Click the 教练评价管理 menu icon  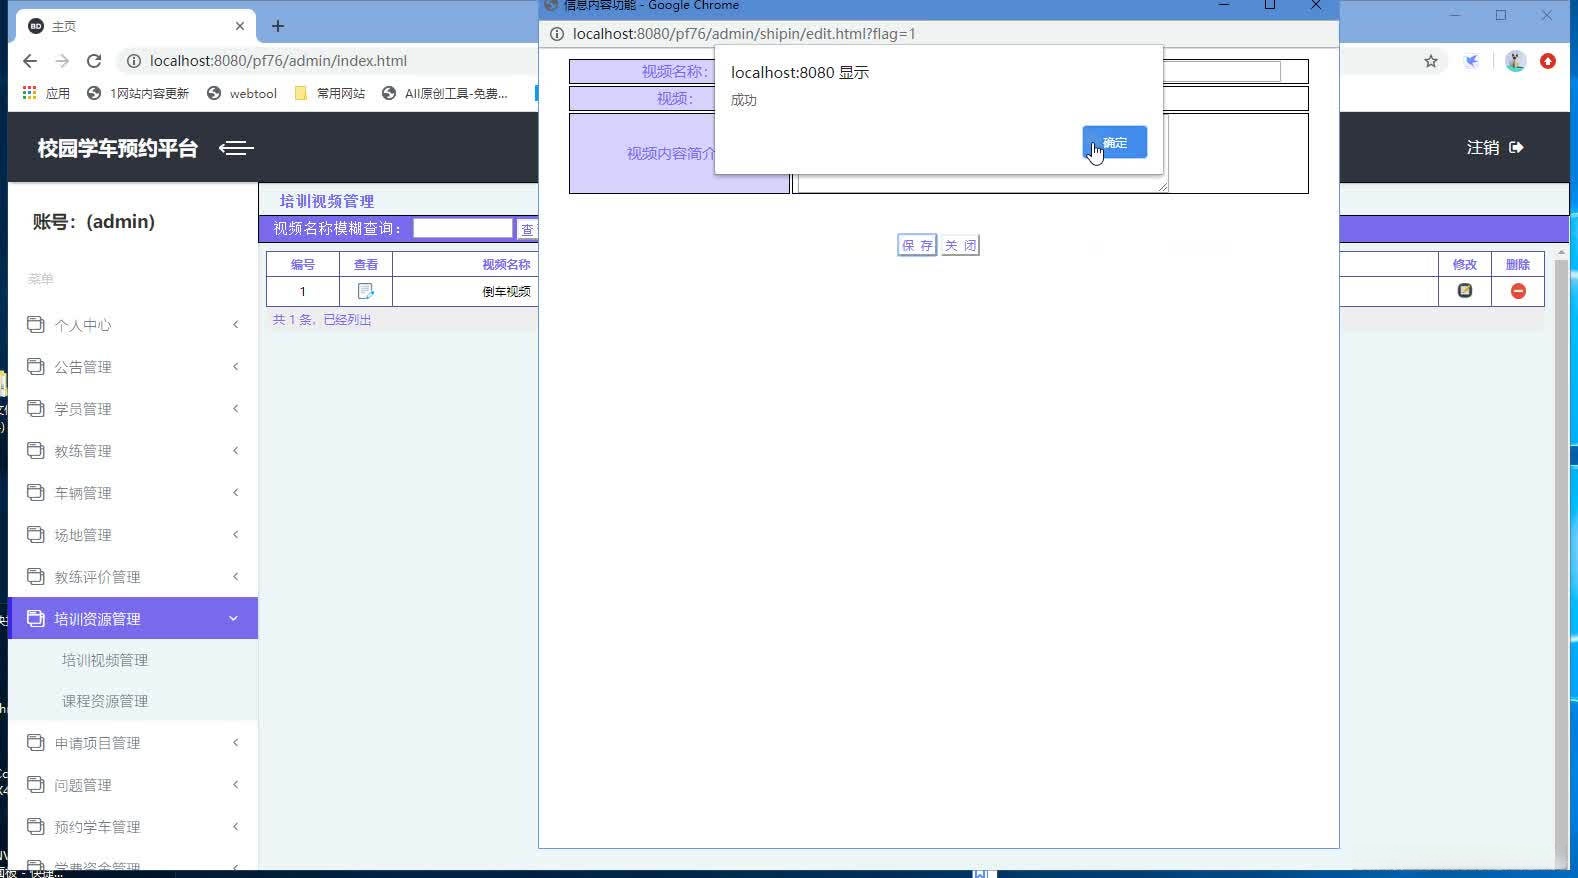click(36, 576)
